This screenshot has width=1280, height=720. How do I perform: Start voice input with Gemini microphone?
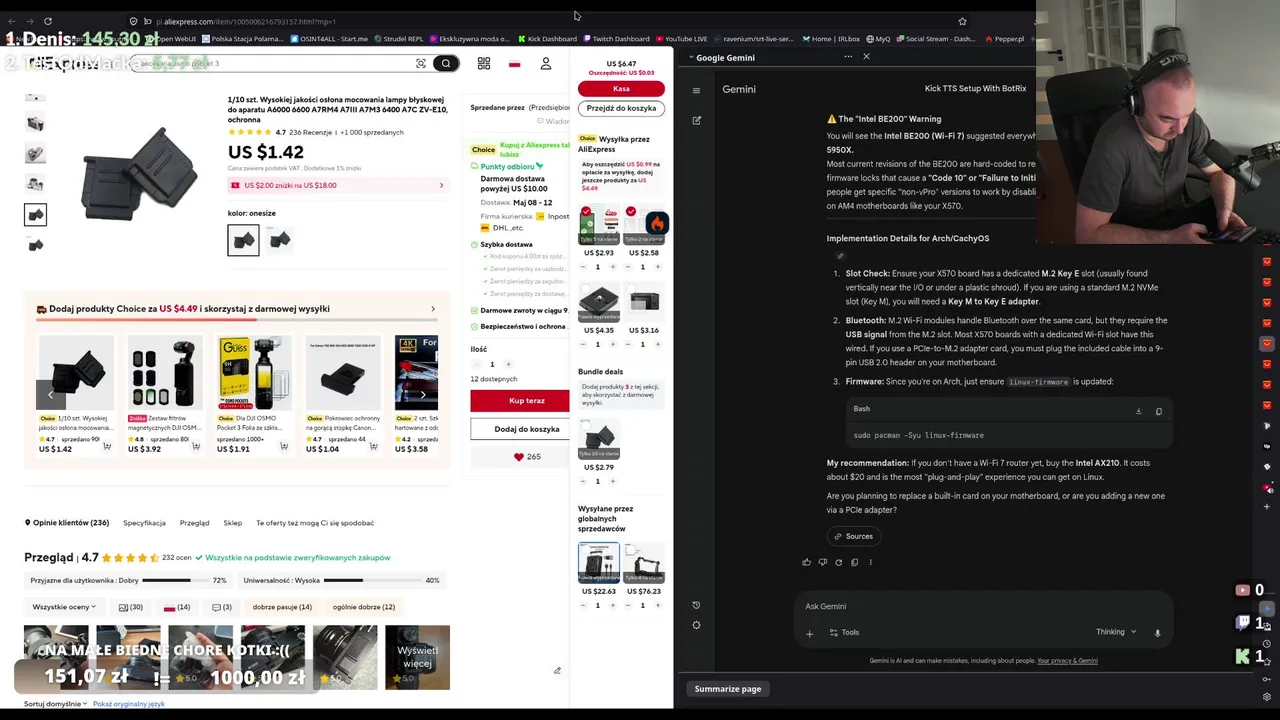coord(1157,632)
